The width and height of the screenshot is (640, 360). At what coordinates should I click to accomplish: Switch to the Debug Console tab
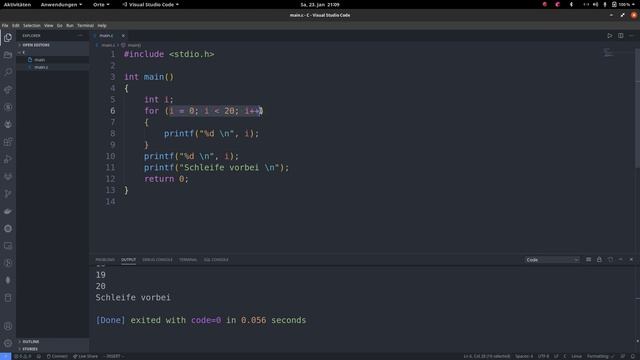click(x=157, y=260)
